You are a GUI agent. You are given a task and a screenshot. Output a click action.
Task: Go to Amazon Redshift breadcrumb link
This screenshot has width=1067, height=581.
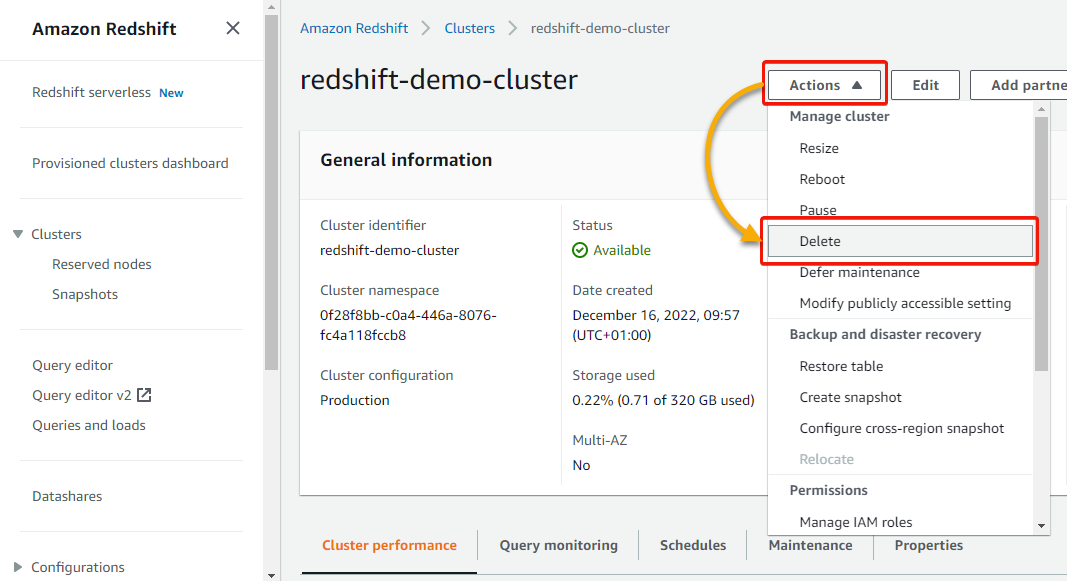354,29
